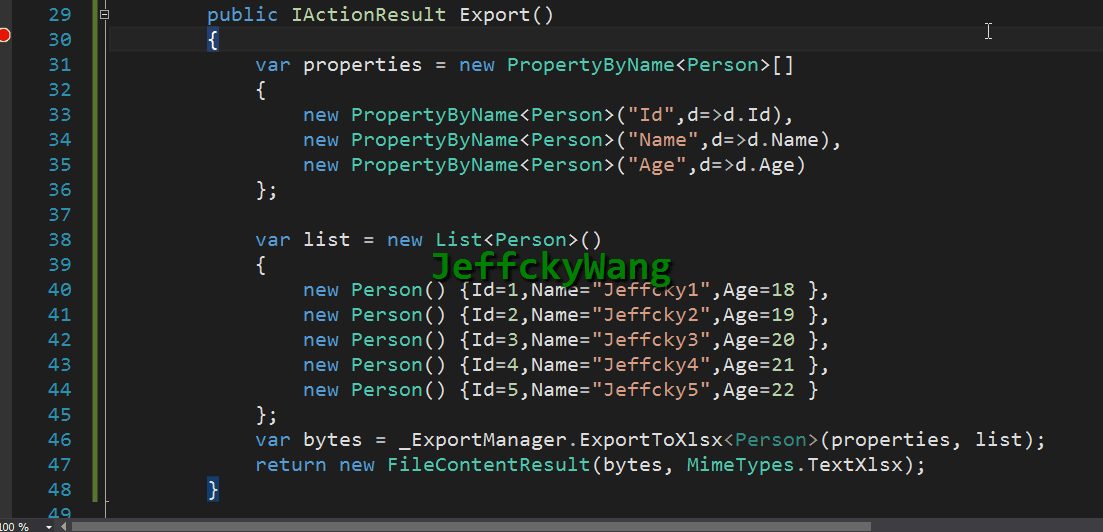Click line number 44
The width and height of the screenshot is (1103, 532).
tap(60, 390)
